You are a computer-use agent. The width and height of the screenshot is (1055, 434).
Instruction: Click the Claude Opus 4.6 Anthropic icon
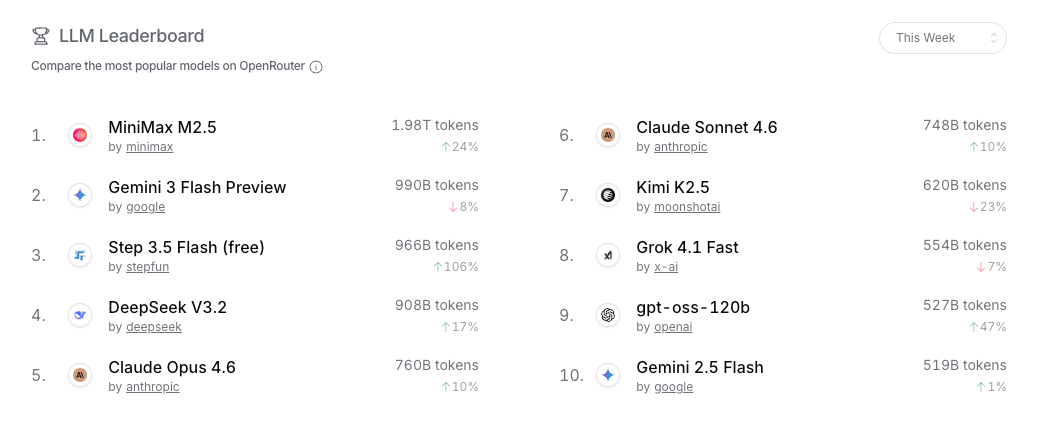click(x=80, y=375)
